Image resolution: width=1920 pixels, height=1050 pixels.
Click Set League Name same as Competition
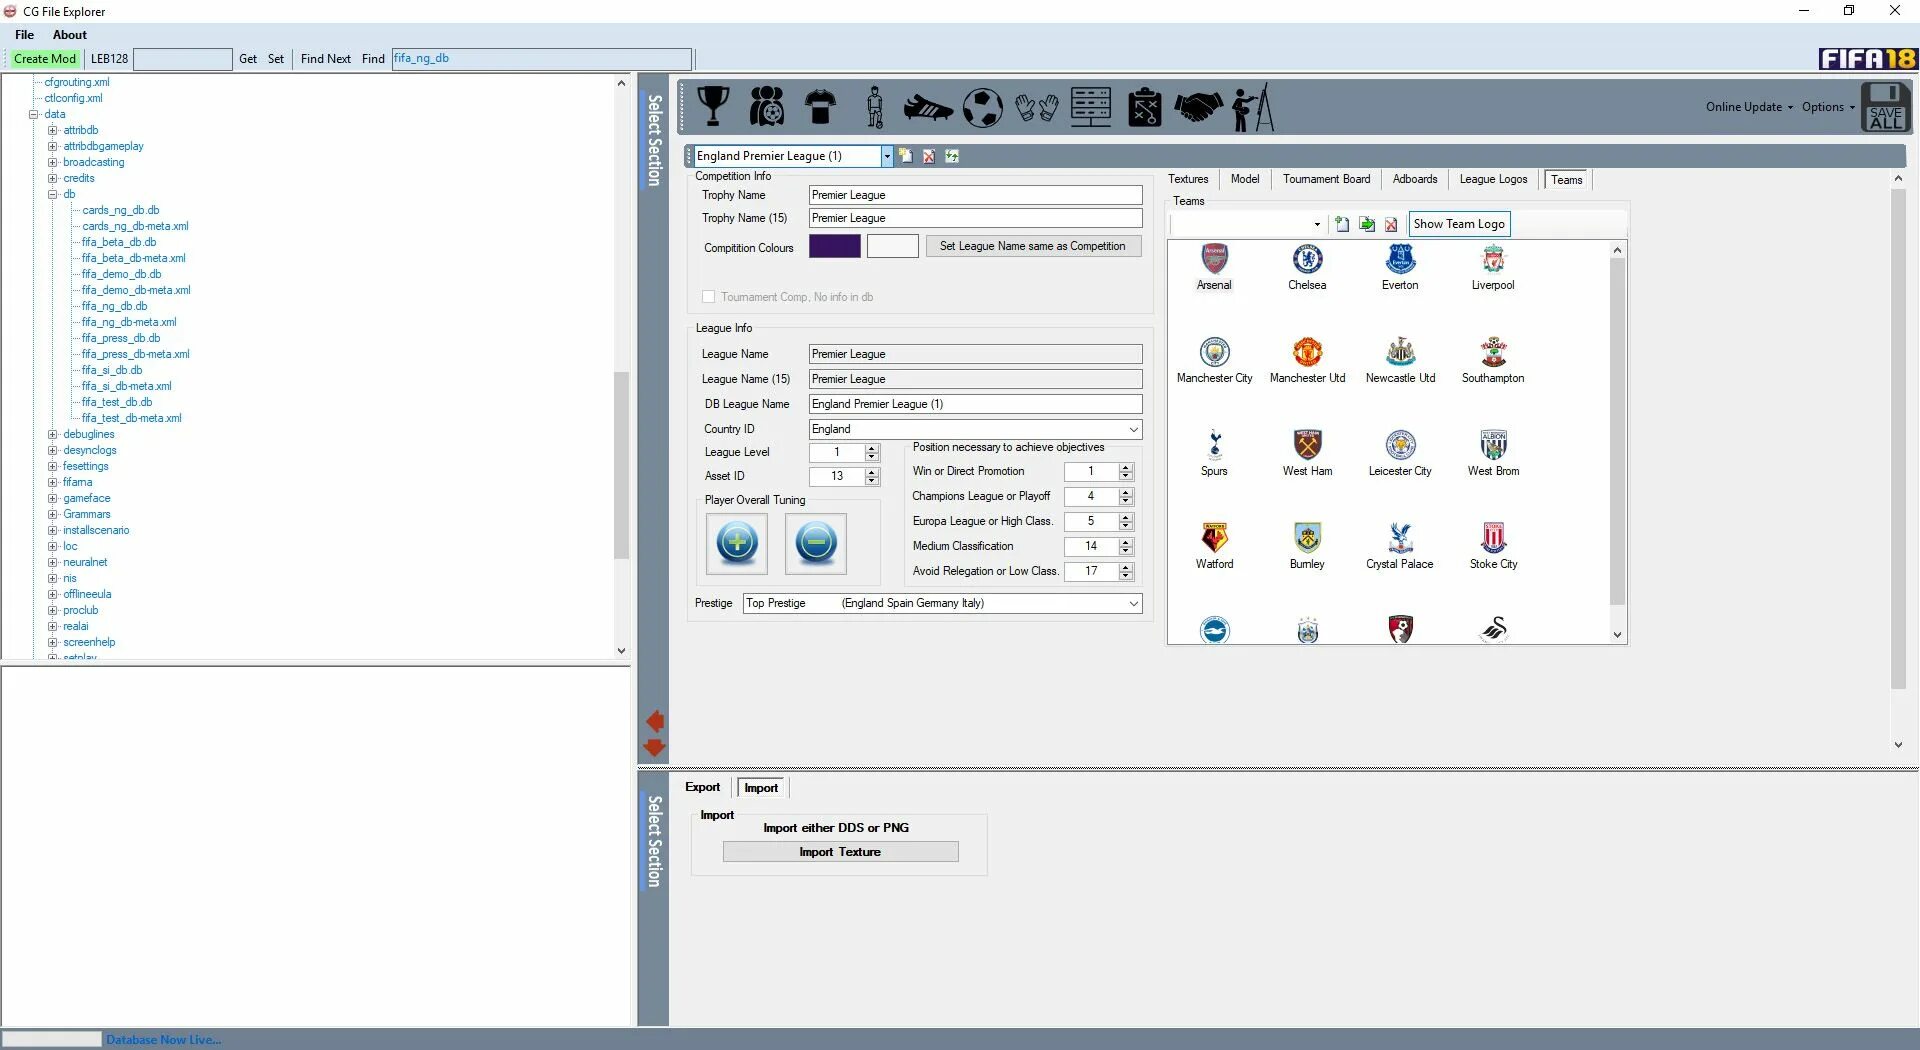pos(1033,246)
